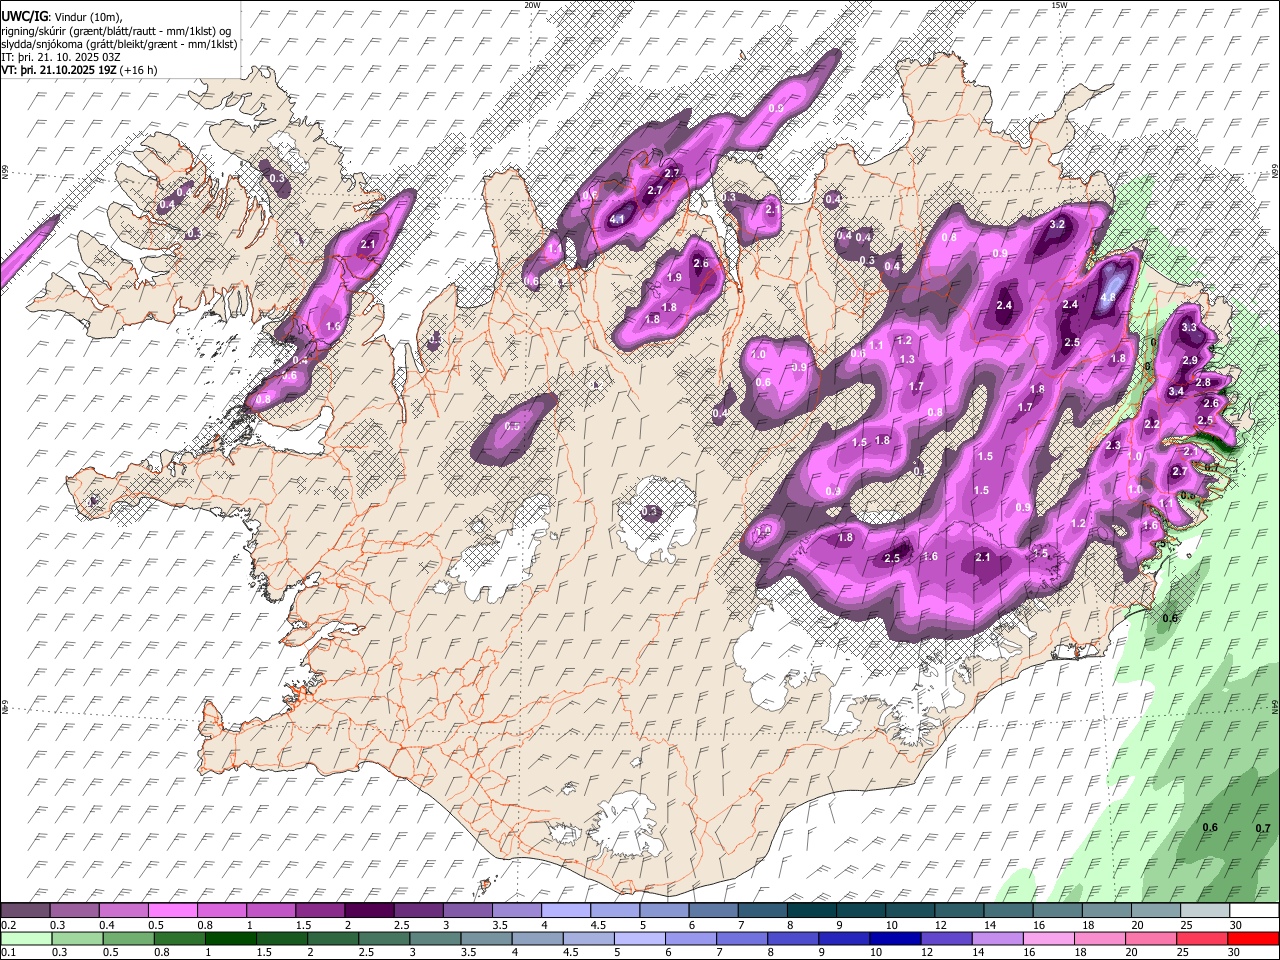Pick the pale lavender 4 swatch, upper legend row
Viewport: 1280px width, 960px height.
(566, 909)
